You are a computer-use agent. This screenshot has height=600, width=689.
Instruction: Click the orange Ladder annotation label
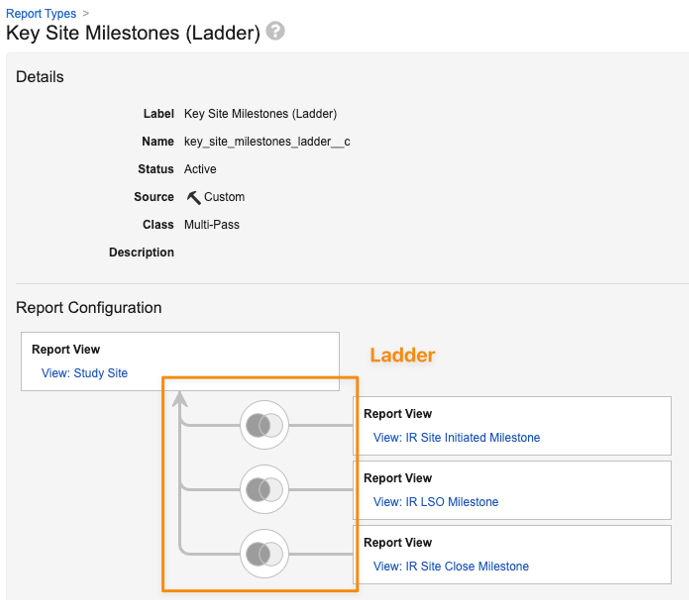403,355
